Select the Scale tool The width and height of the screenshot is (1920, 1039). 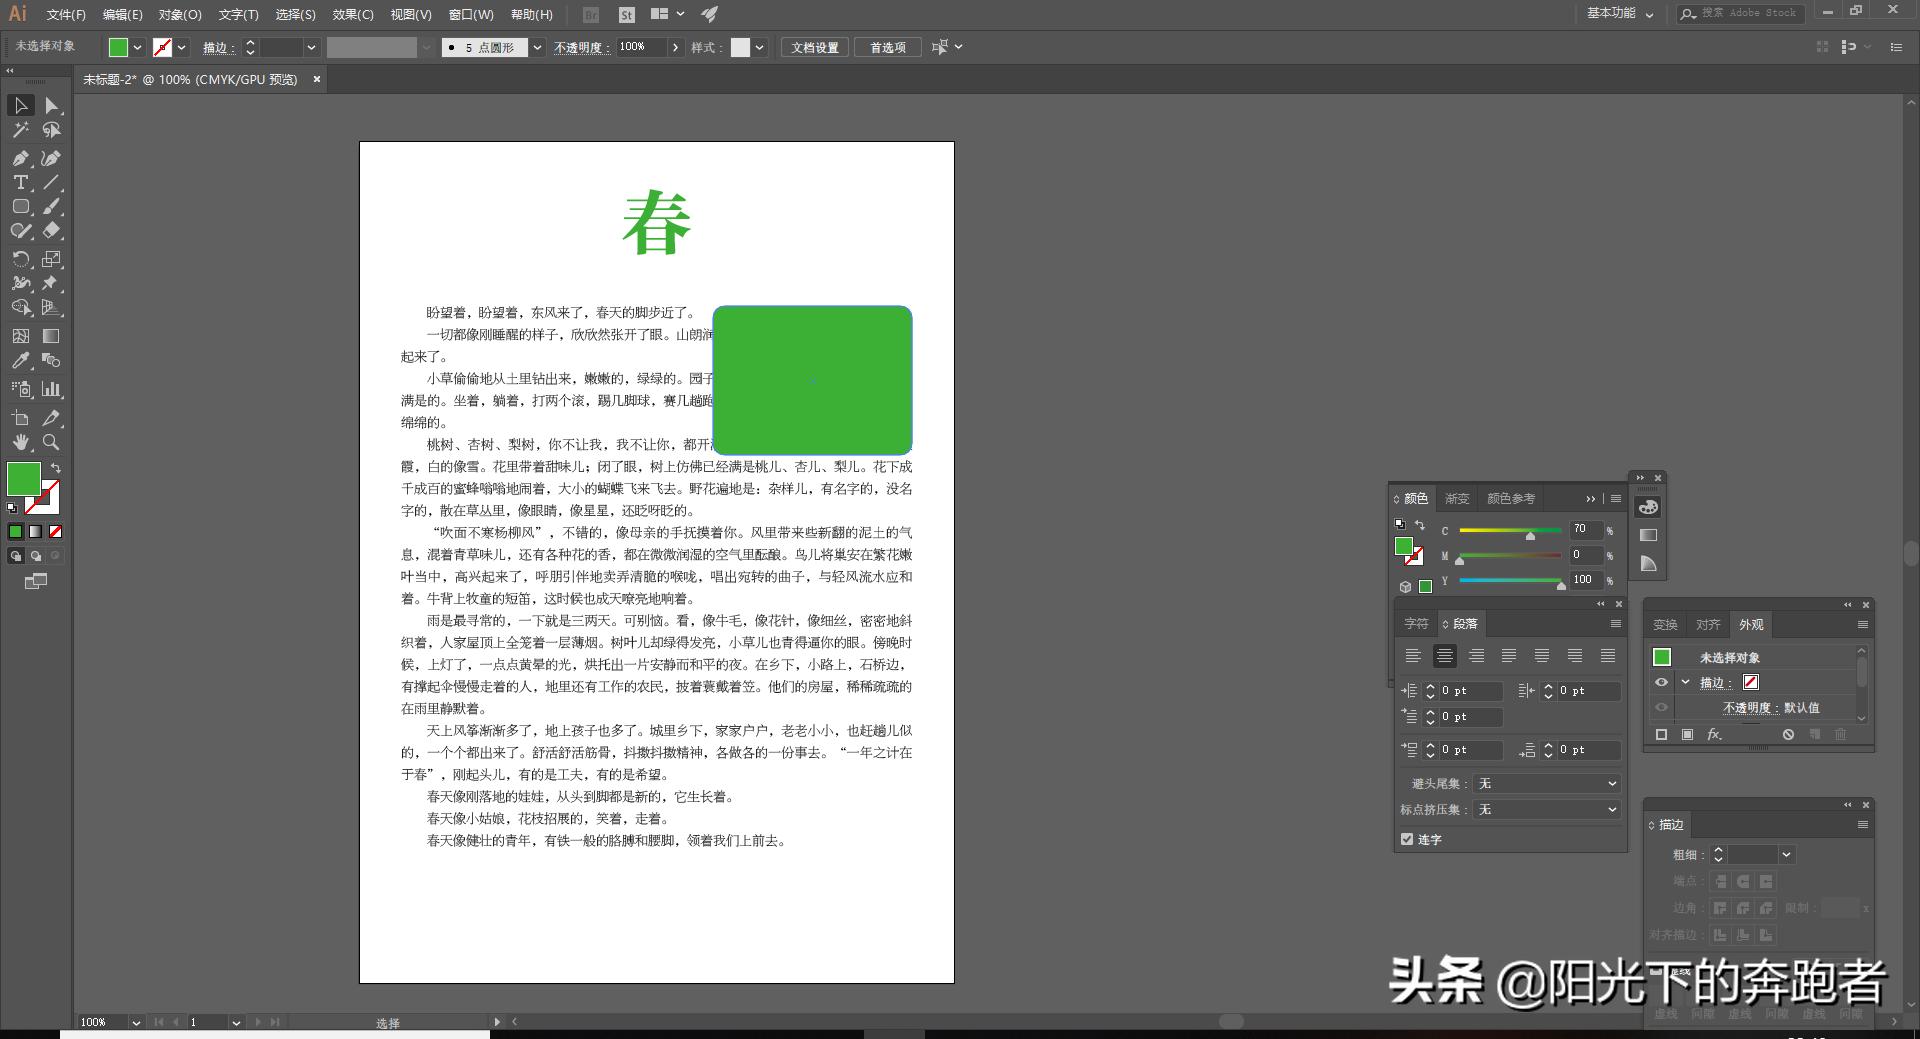(52, 259)
